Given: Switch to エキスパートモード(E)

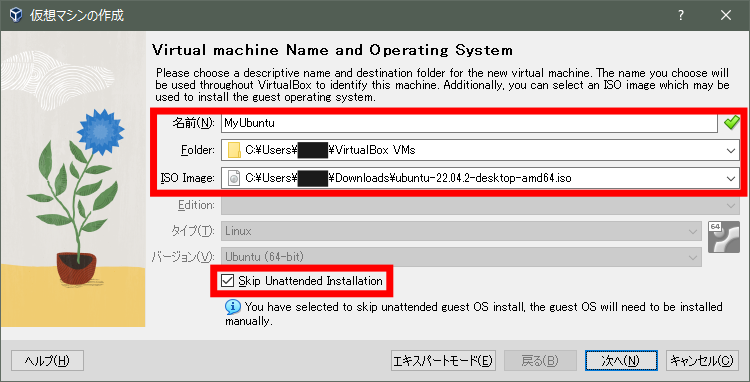Looking at the screenshot, I should point(442,361).
